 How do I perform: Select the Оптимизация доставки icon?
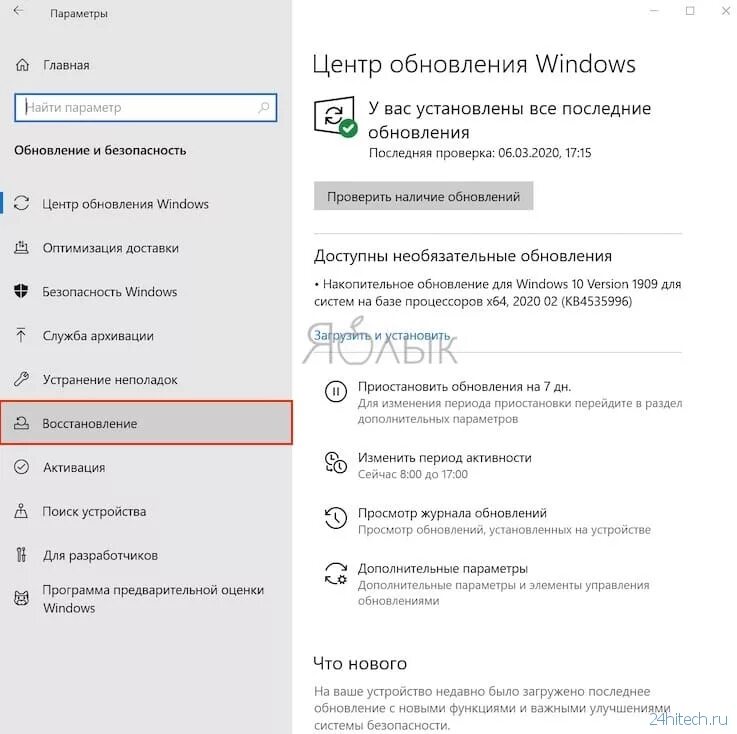coord(21,248)
